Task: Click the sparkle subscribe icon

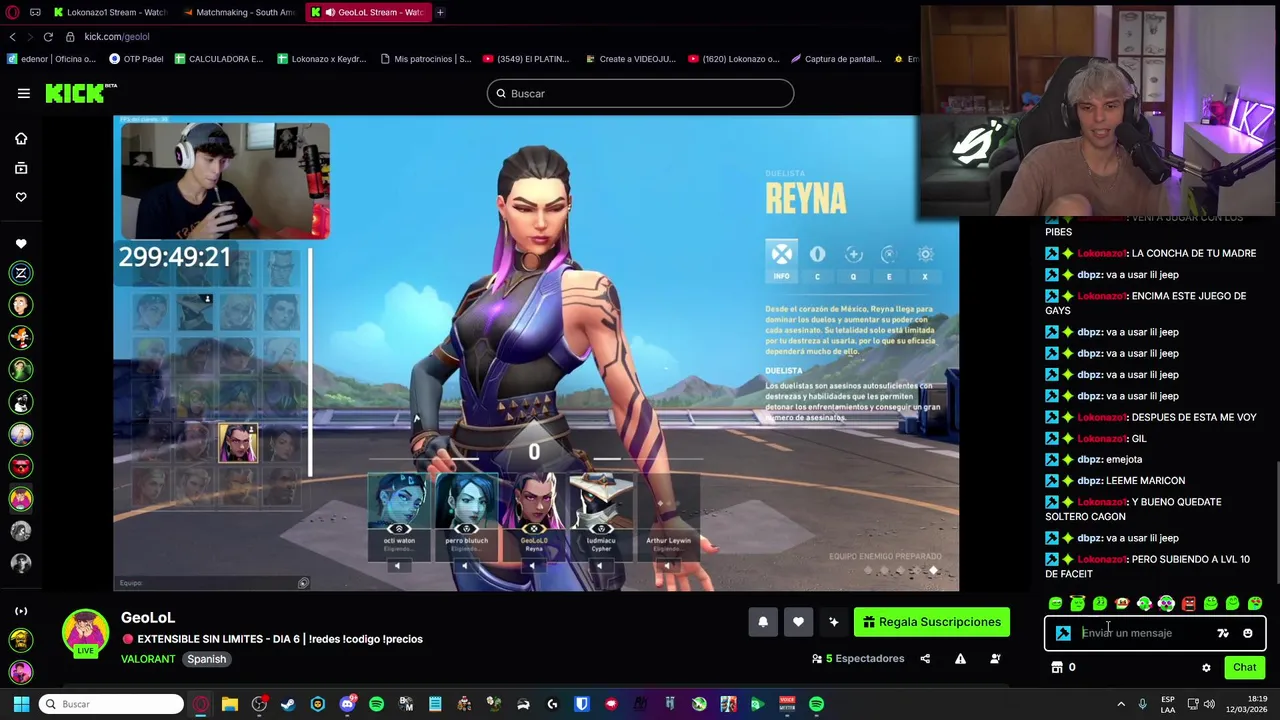Action: [833, 622]
